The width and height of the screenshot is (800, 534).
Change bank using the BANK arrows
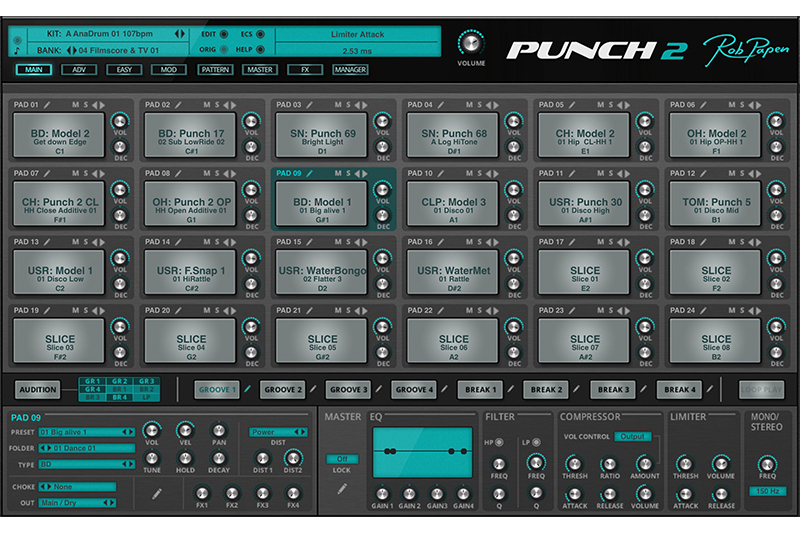point(72,50)
